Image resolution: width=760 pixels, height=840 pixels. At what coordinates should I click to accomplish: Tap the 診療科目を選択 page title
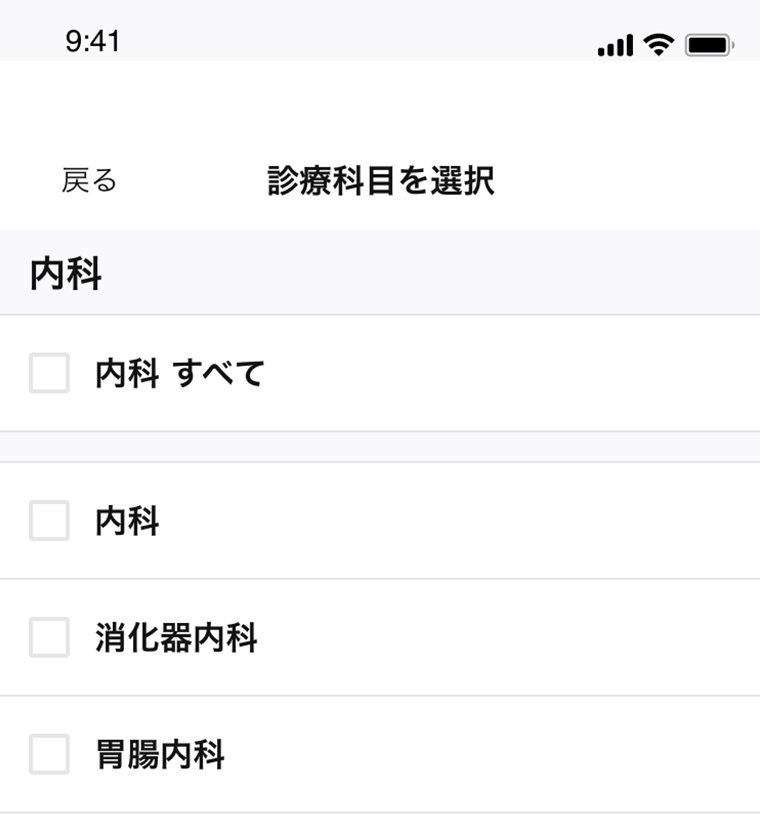pos(381,181)
